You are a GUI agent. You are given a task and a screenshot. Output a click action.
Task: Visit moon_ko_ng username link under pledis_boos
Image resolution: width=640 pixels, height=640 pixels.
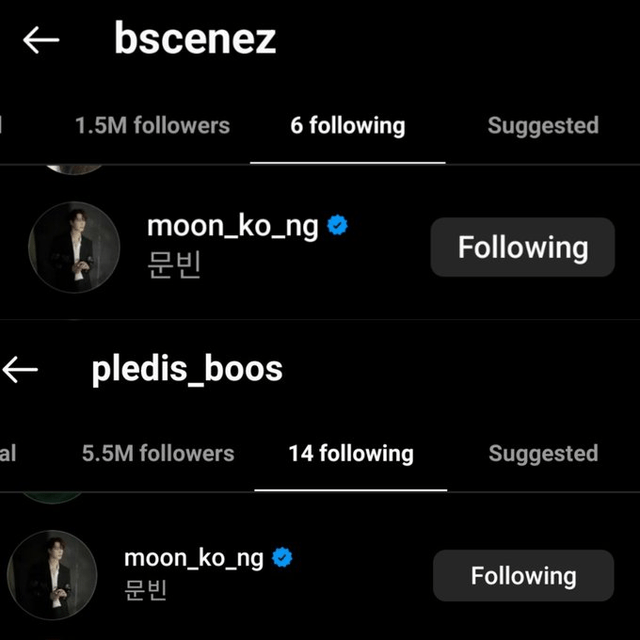click(194, 557)
